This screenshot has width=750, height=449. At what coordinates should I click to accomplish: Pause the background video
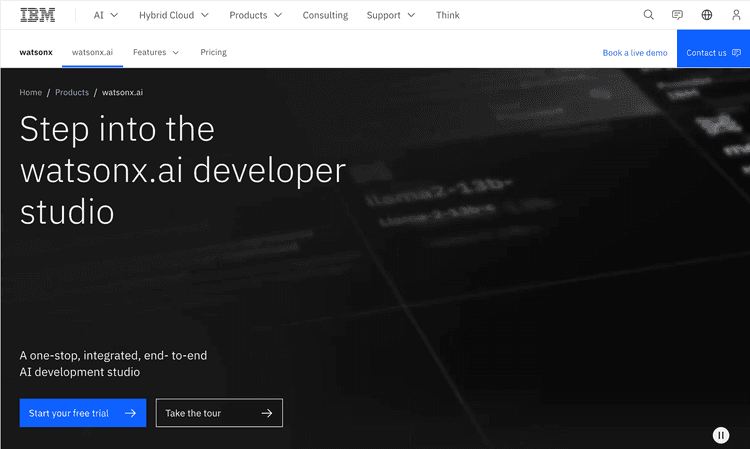(x=721, y=435)
